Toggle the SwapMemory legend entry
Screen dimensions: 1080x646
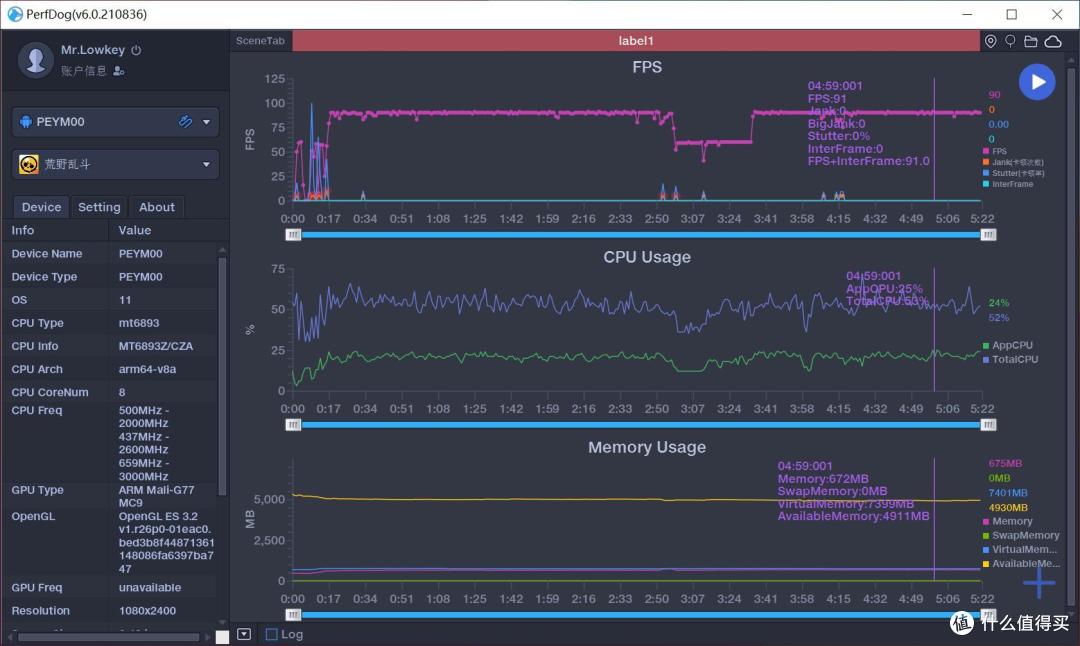[x=1021, y=535]
